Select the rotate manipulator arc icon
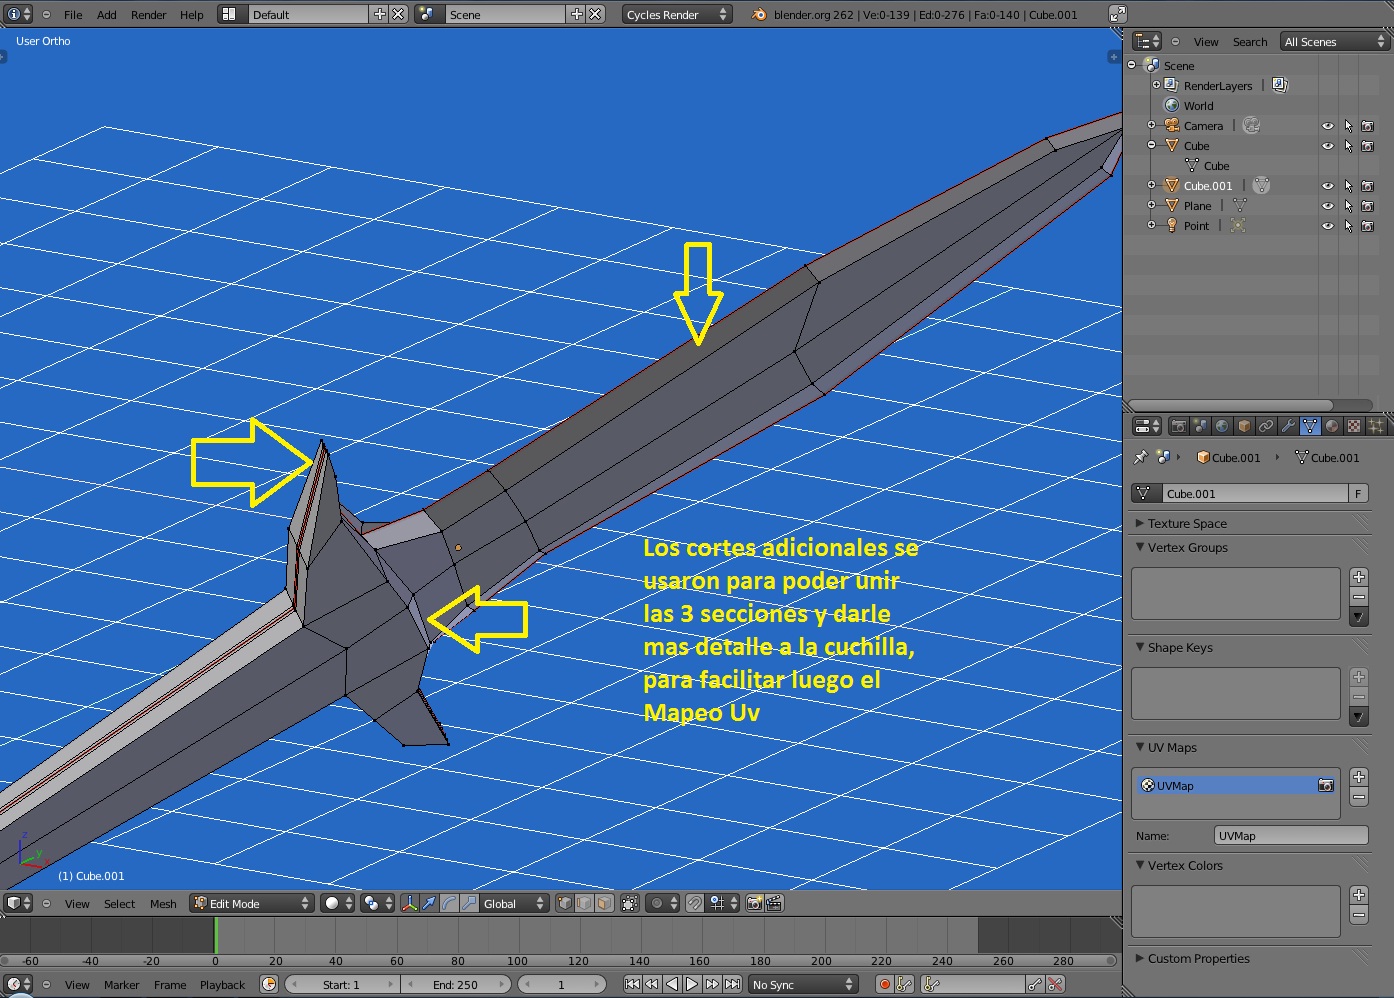The image size is (1400, 998). point(449,903)
